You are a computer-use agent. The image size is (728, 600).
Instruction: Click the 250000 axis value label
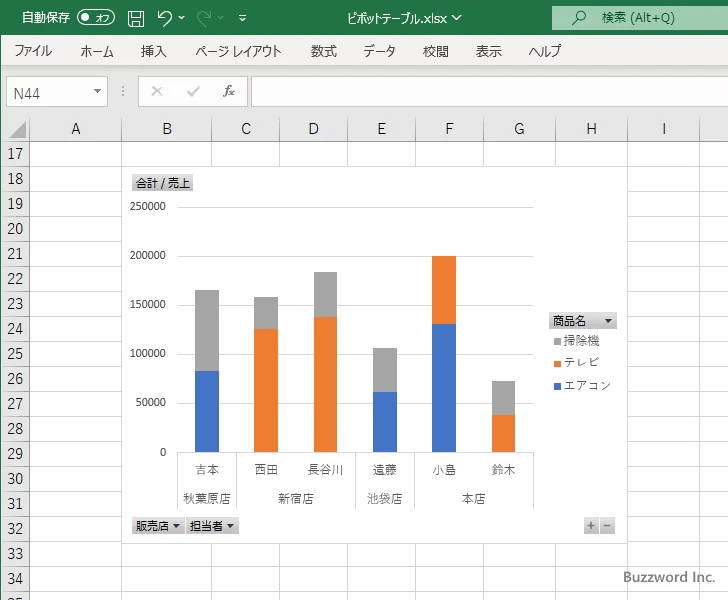148,207
